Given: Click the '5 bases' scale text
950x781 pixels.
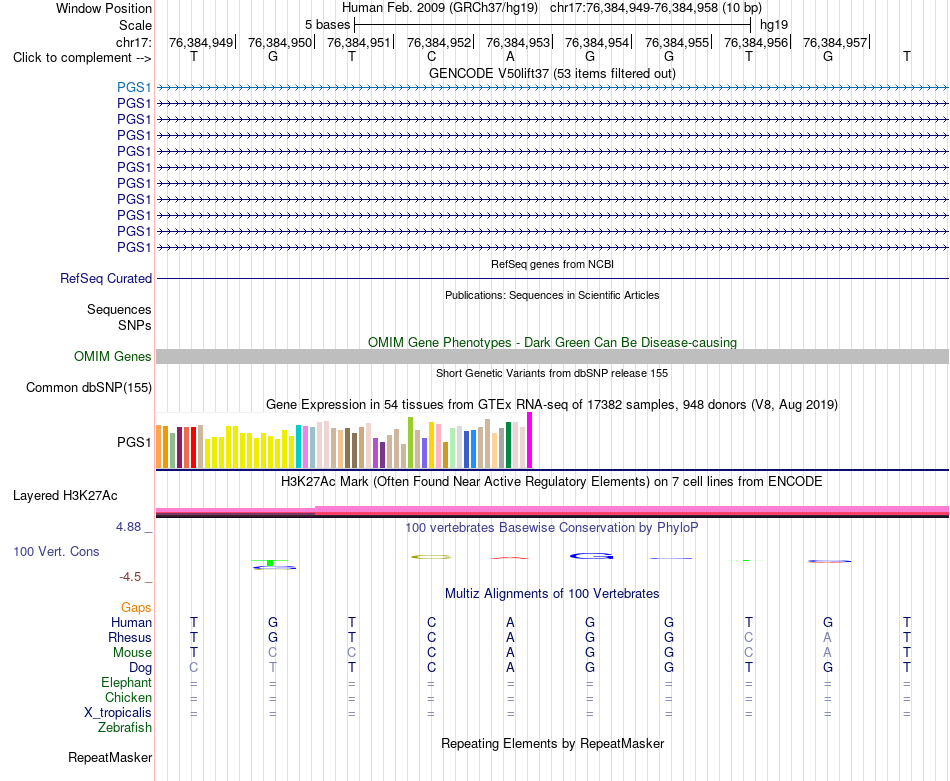Looking at the screenshot, I should pyautogui.click(x=327, y=25).
